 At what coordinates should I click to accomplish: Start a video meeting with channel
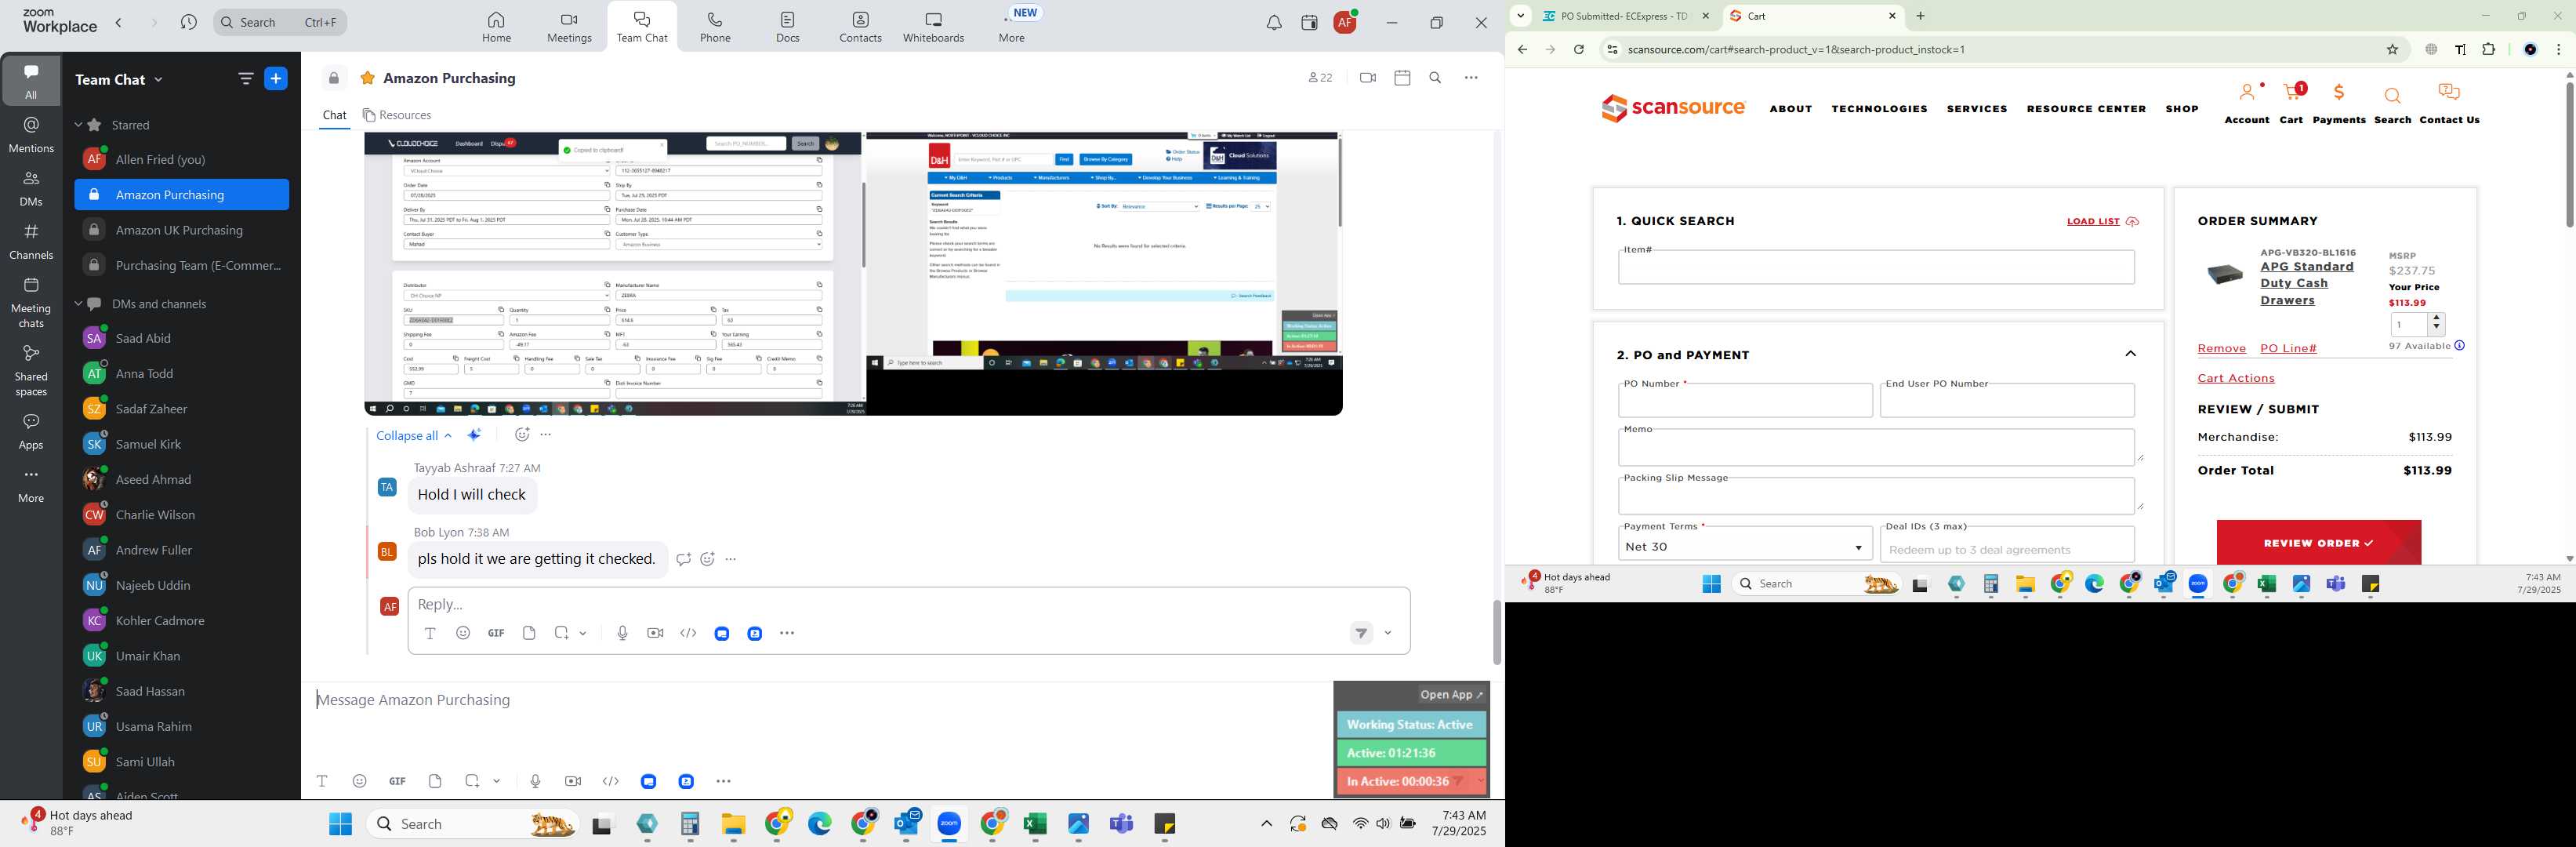(x=1367, y=78)
